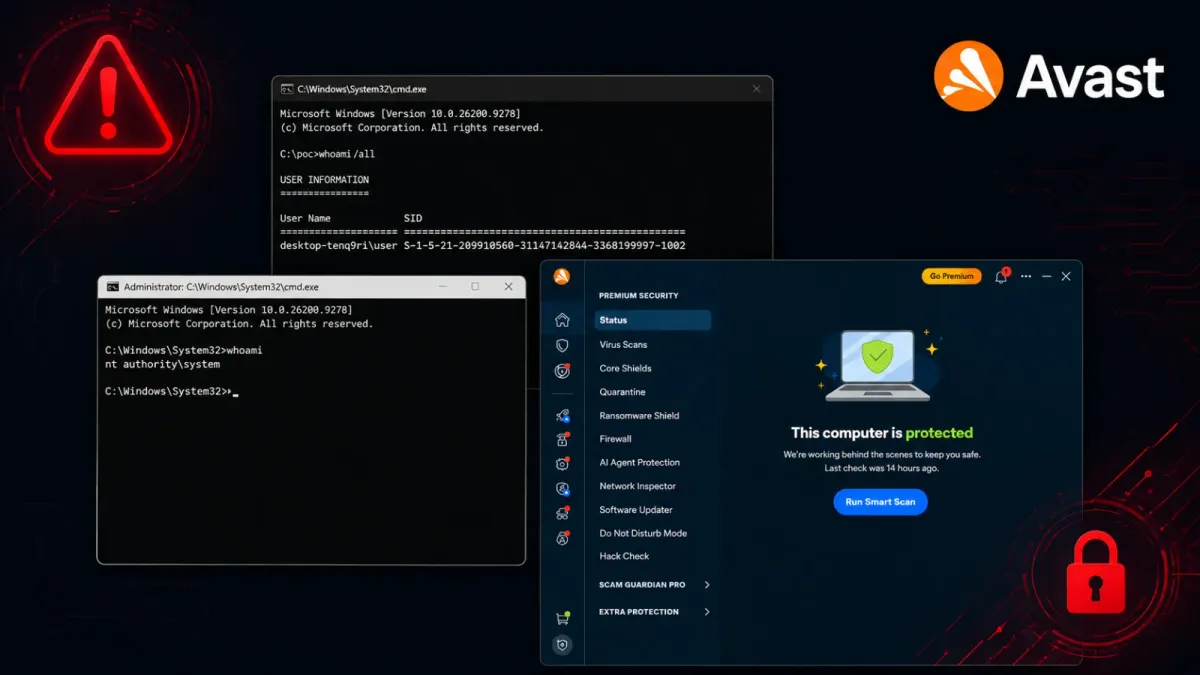Click 'desktop-tenq9ri\user' in back cmd window
The height and width of the screenshot is (675, 1200).
pos(338,245)
